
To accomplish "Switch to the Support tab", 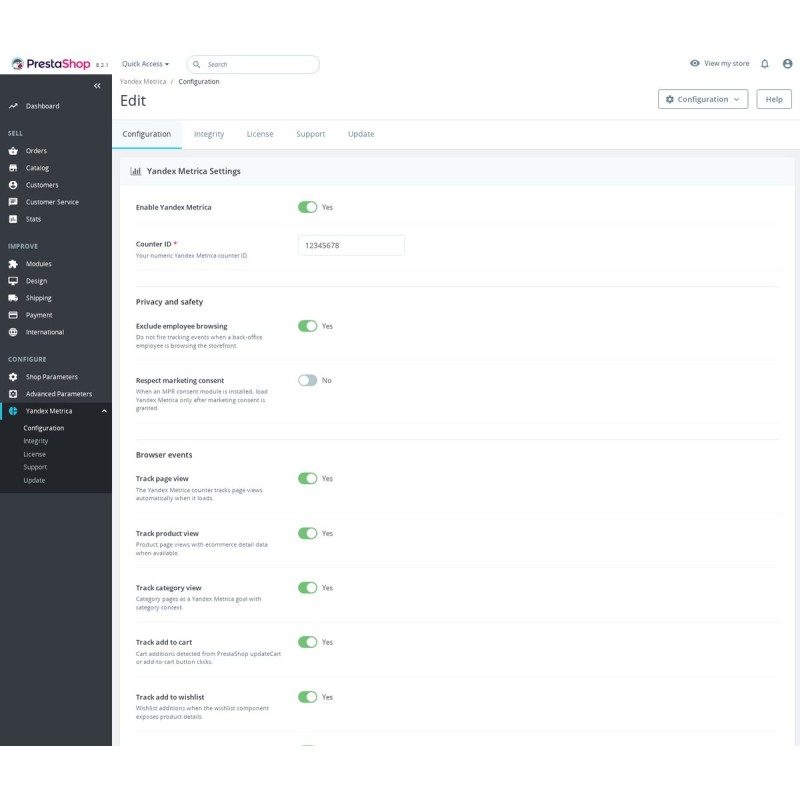I will pyautogui.click(x=311, y=134).
